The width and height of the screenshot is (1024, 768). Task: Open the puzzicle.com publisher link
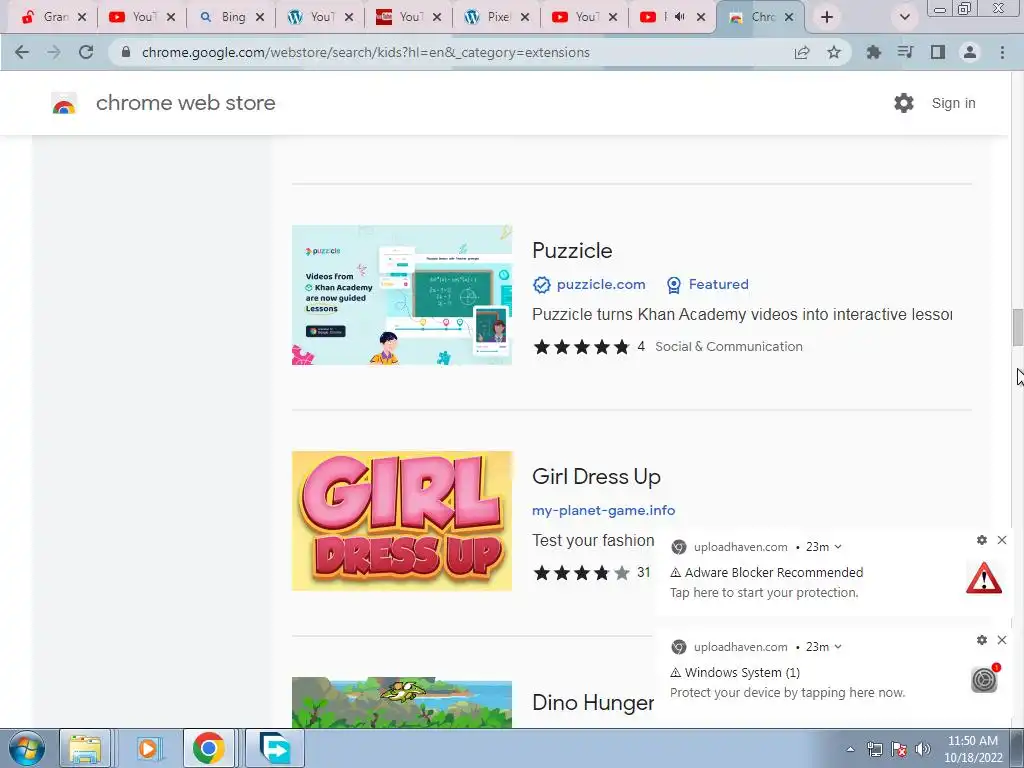coord(601,285)
